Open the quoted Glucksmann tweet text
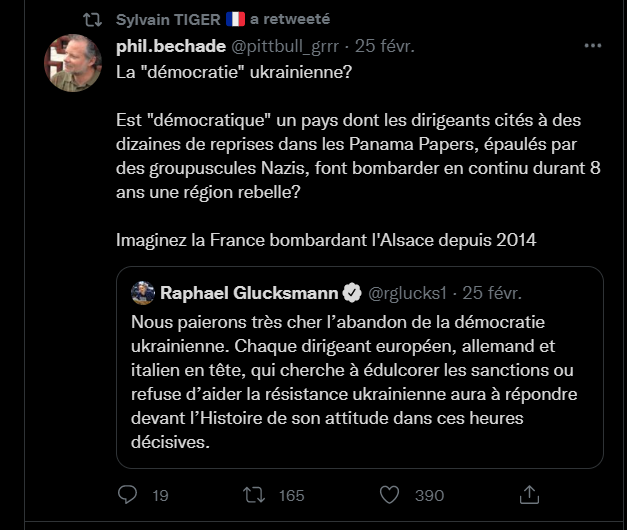Image resolution: width=627 pixels, height=530 pixels. tap(356, 380)
